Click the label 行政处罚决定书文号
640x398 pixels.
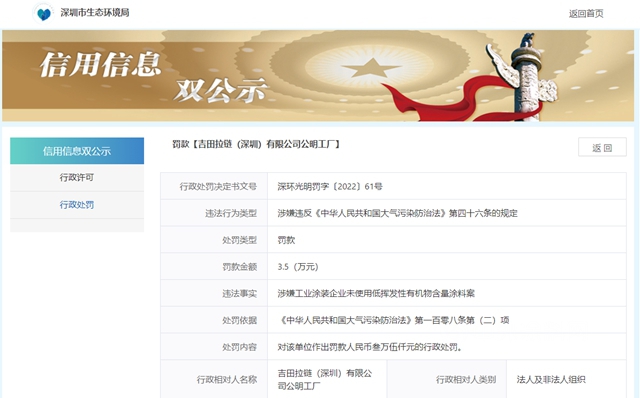[218, 187]
